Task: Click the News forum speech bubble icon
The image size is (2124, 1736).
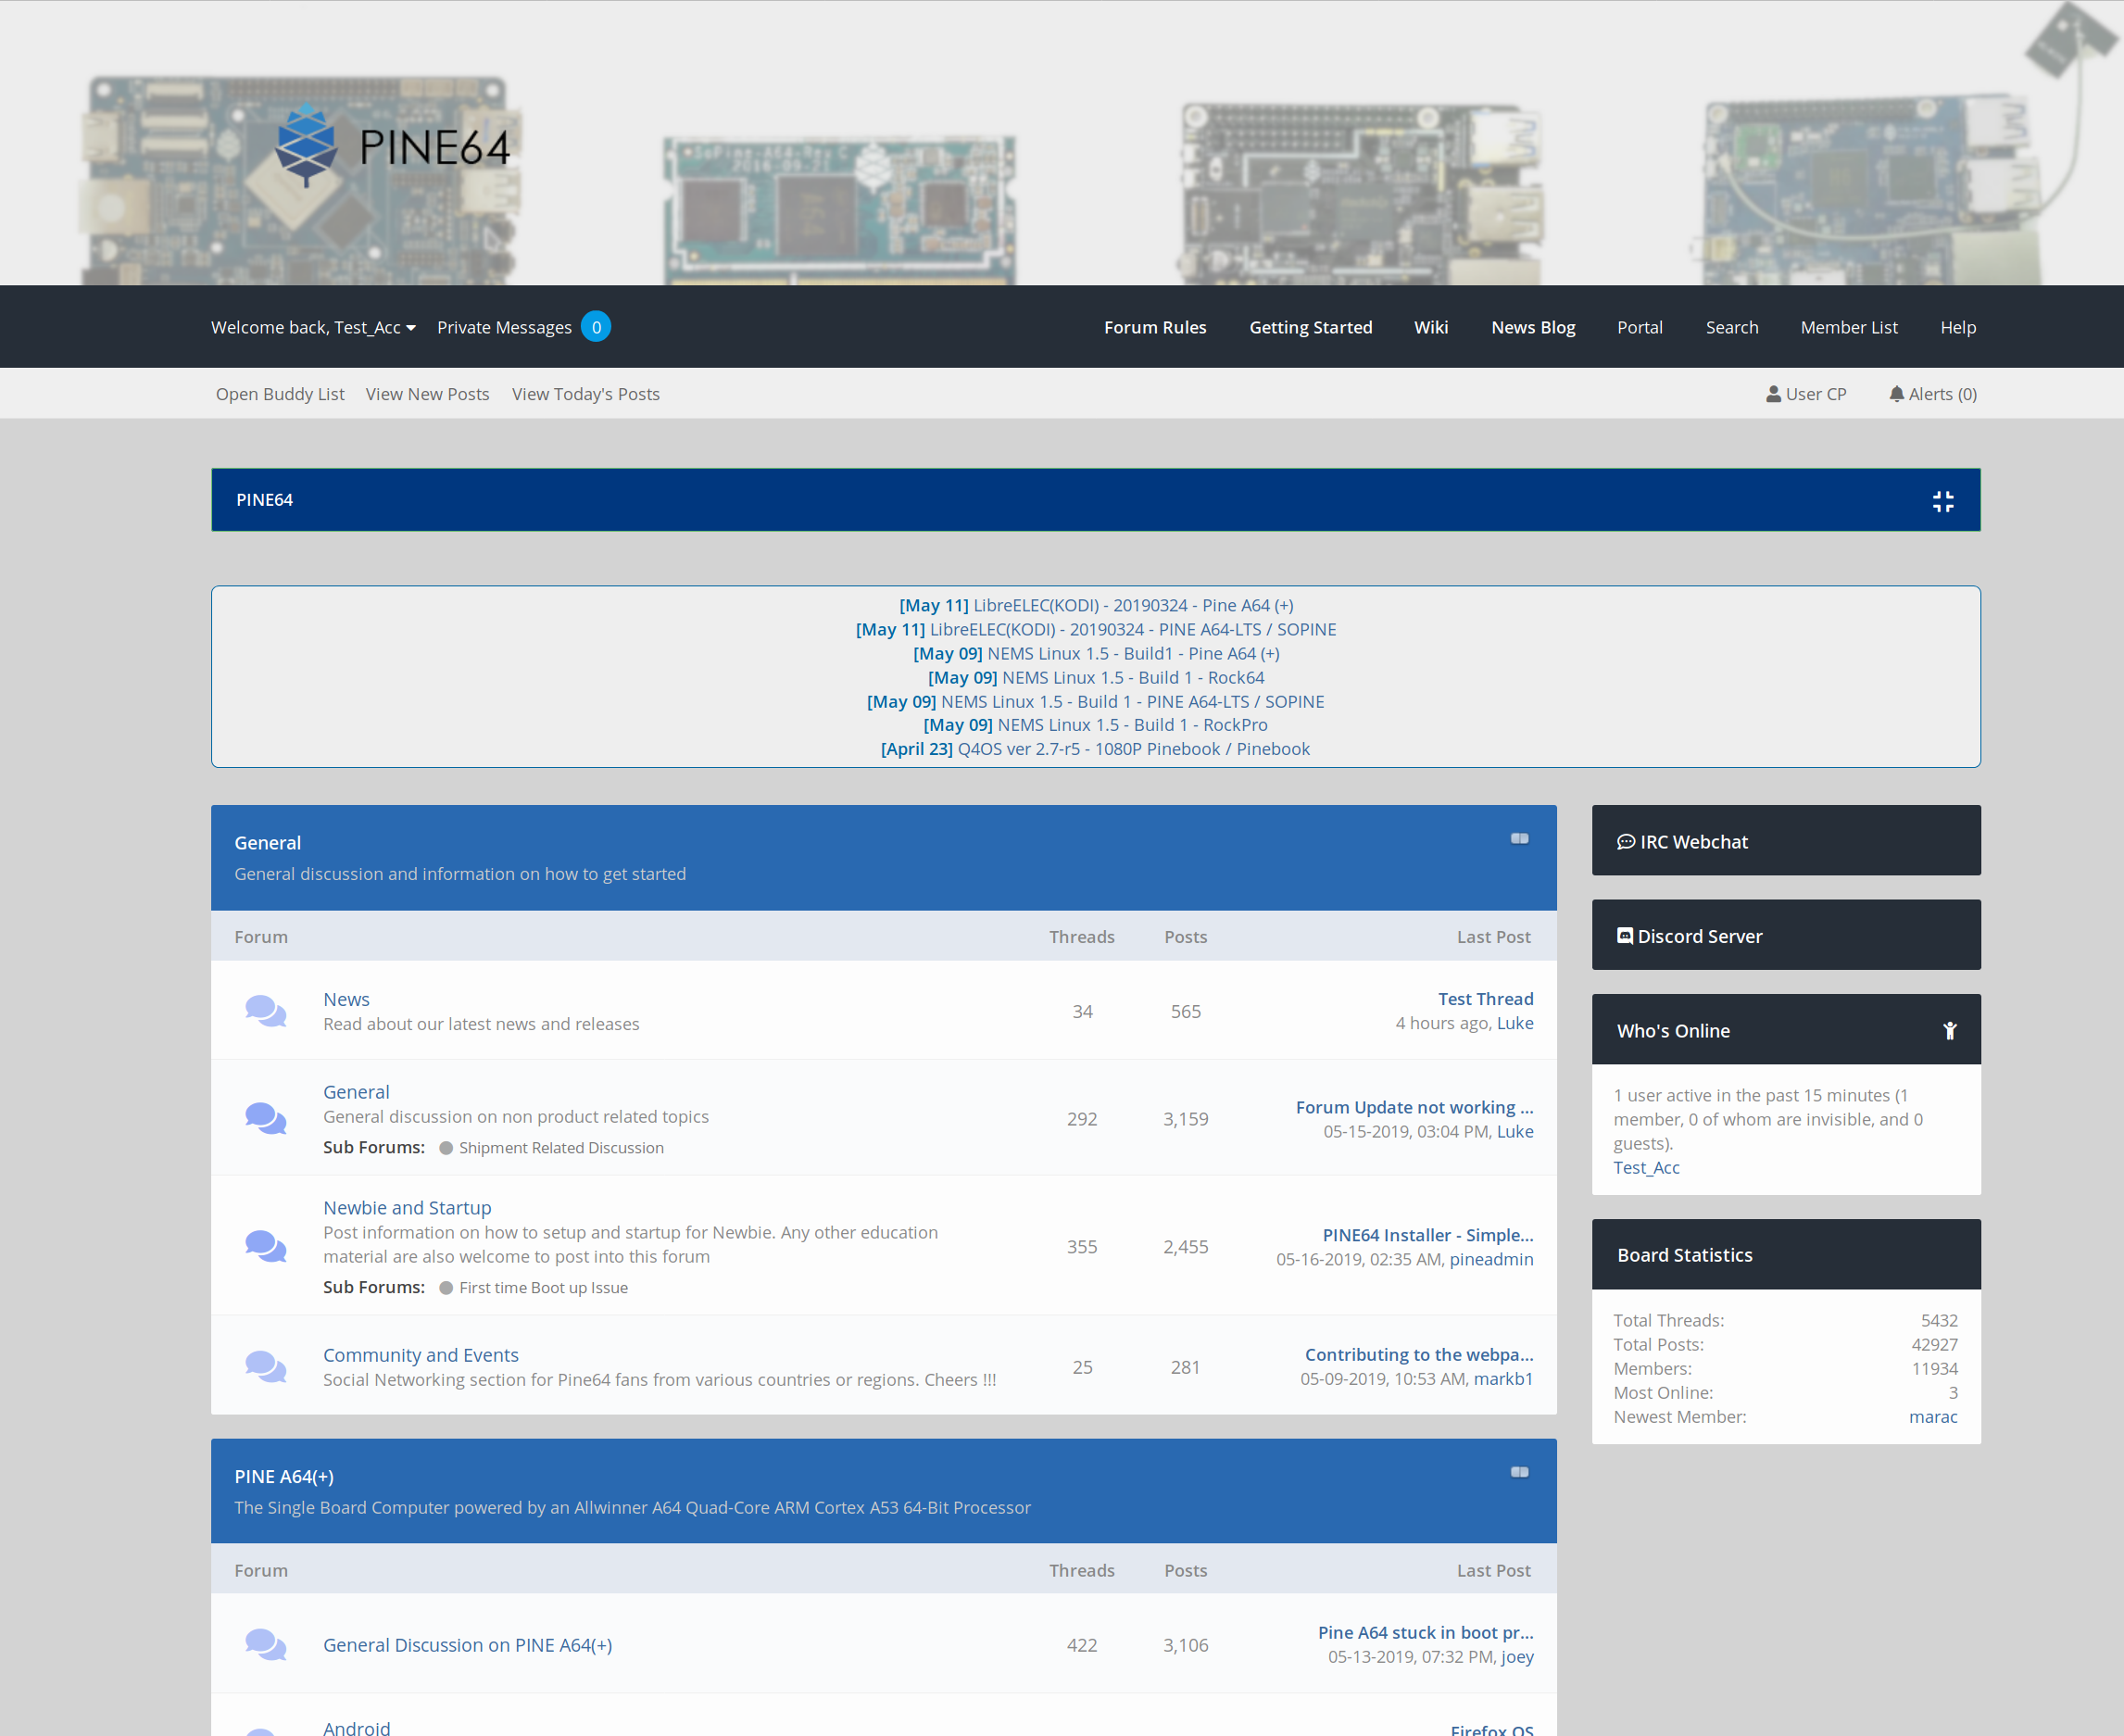Action: tap(265, 1011)
